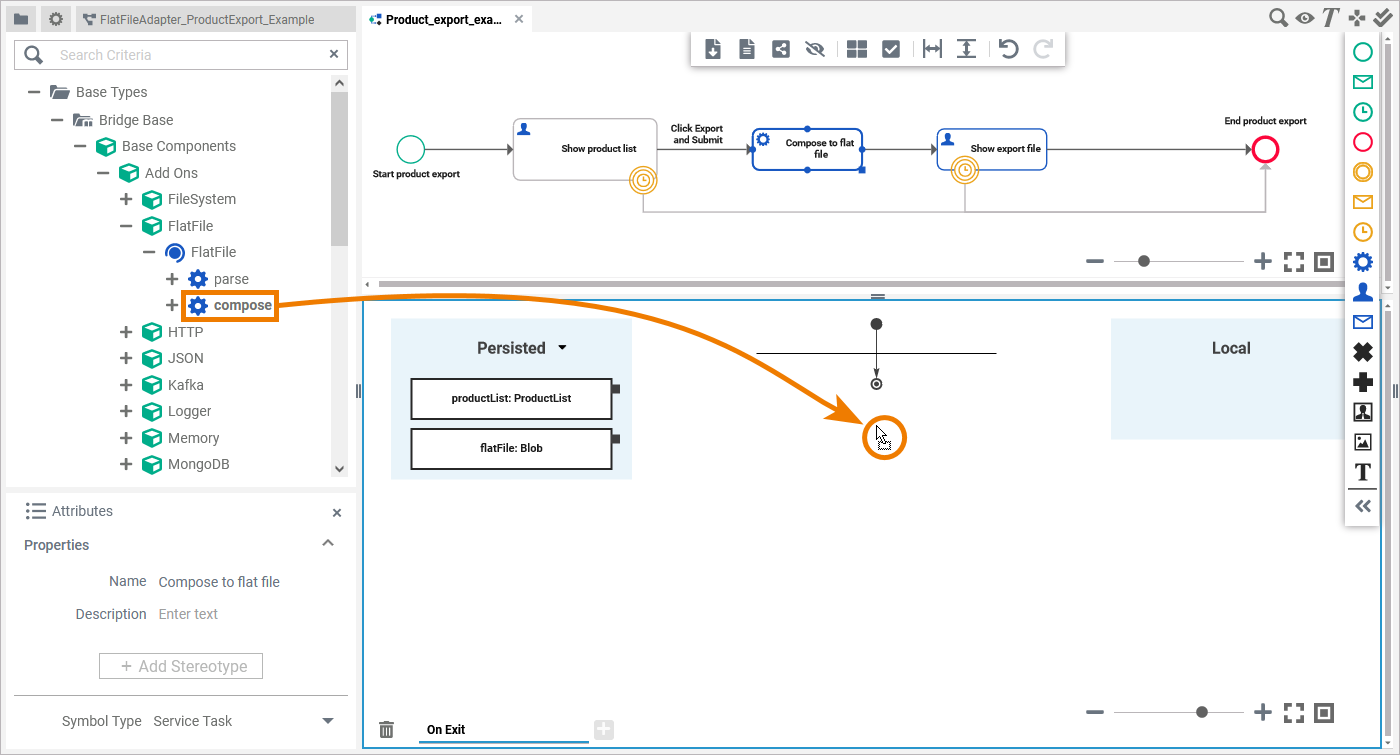Click the lower pane zoom slider handle
The width and height of the screenshot is (1400, 755).
(1202, 712)
